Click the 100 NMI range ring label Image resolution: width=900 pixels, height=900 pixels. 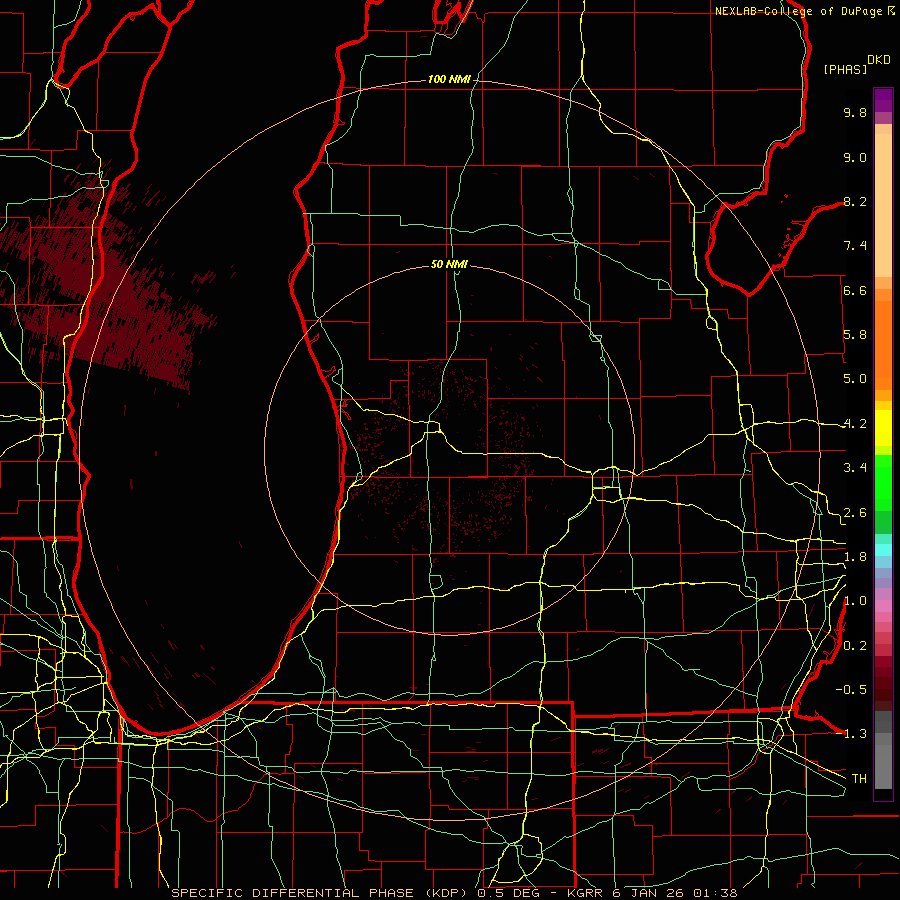click(448, 79)
